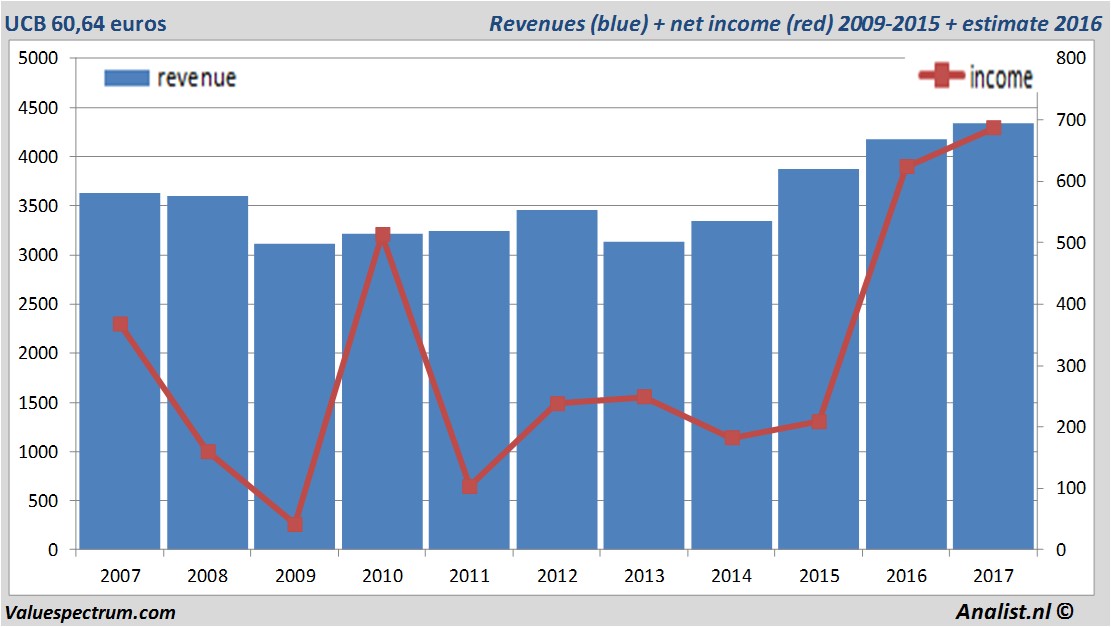
Task: Click the 2009 year axis label
Action: (295, 576)
